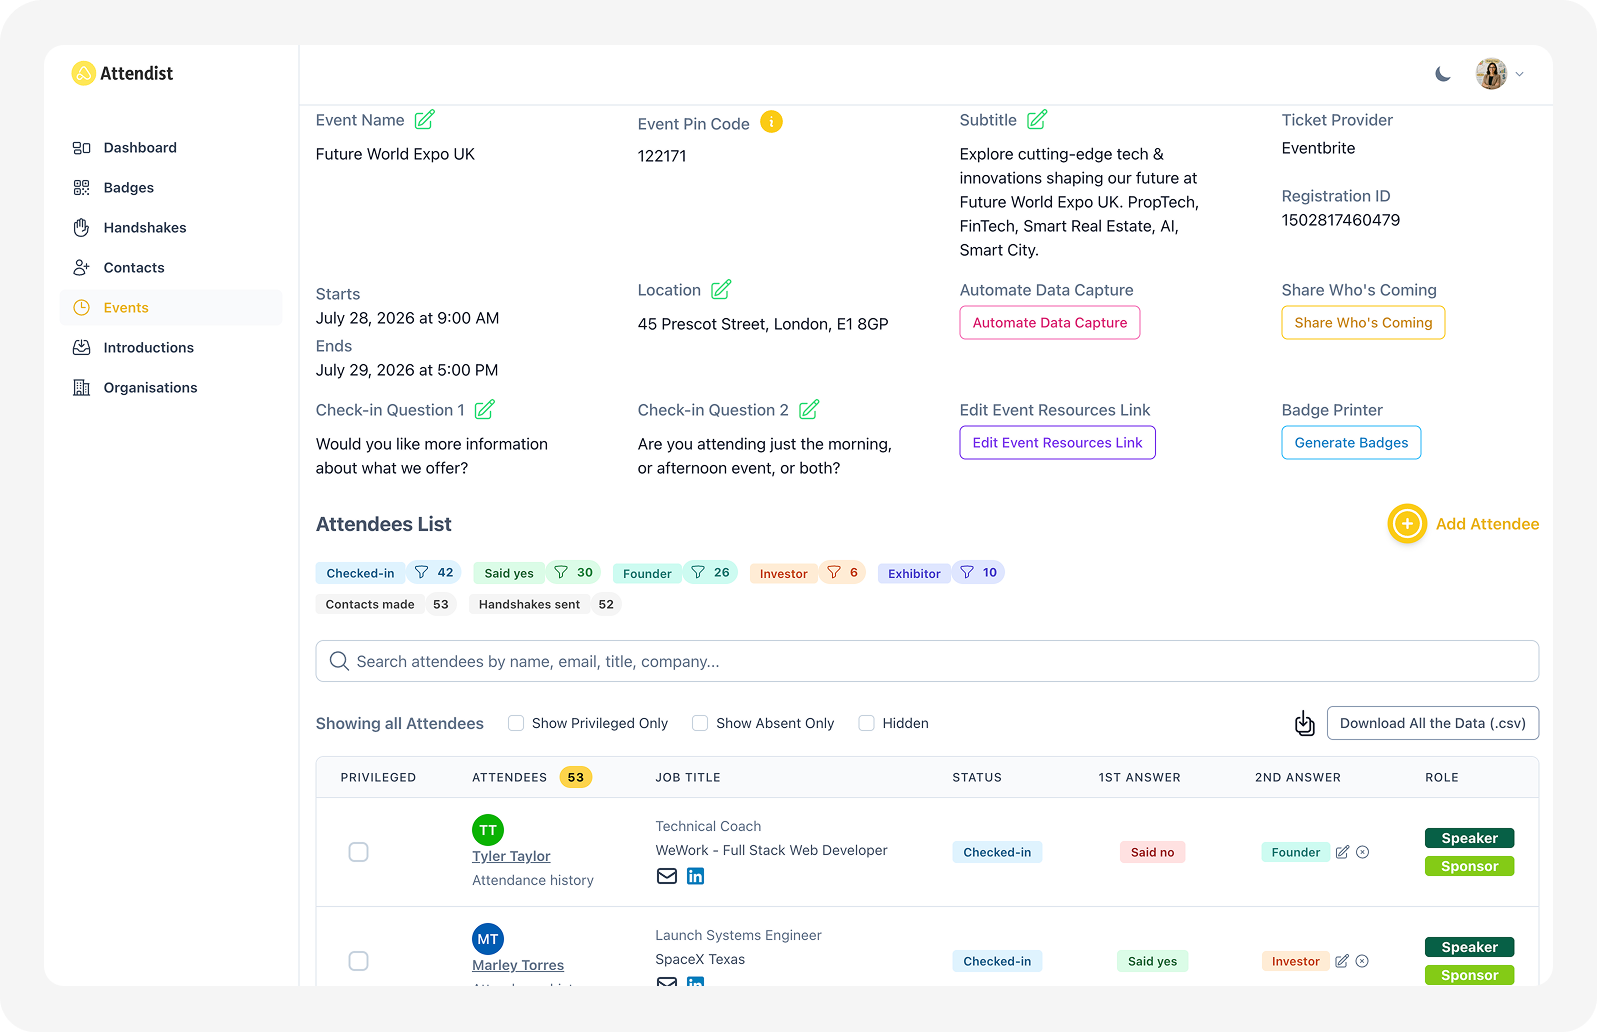Open Tyler Taylor attendance history

coord(533,880)
